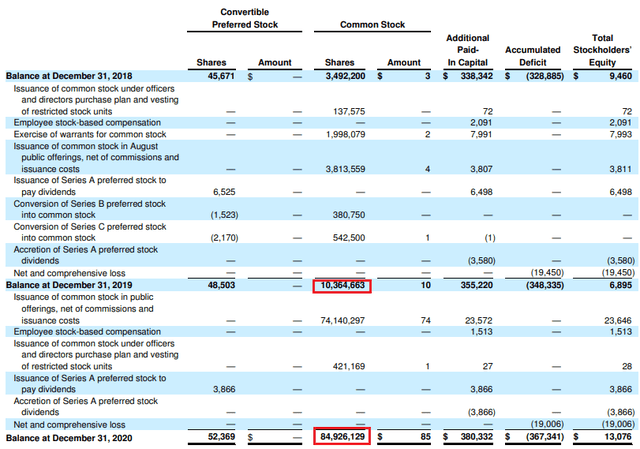
Task: Click the total equity value 9,460
Action: [x=620, y=76]
